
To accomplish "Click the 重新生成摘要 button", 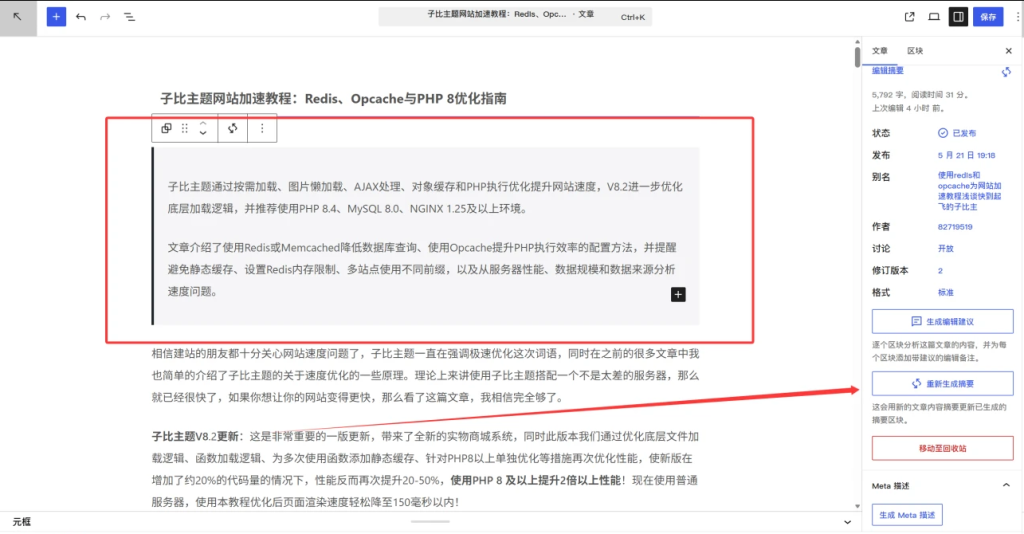I will pyautogui.click(x=942, y=384).
